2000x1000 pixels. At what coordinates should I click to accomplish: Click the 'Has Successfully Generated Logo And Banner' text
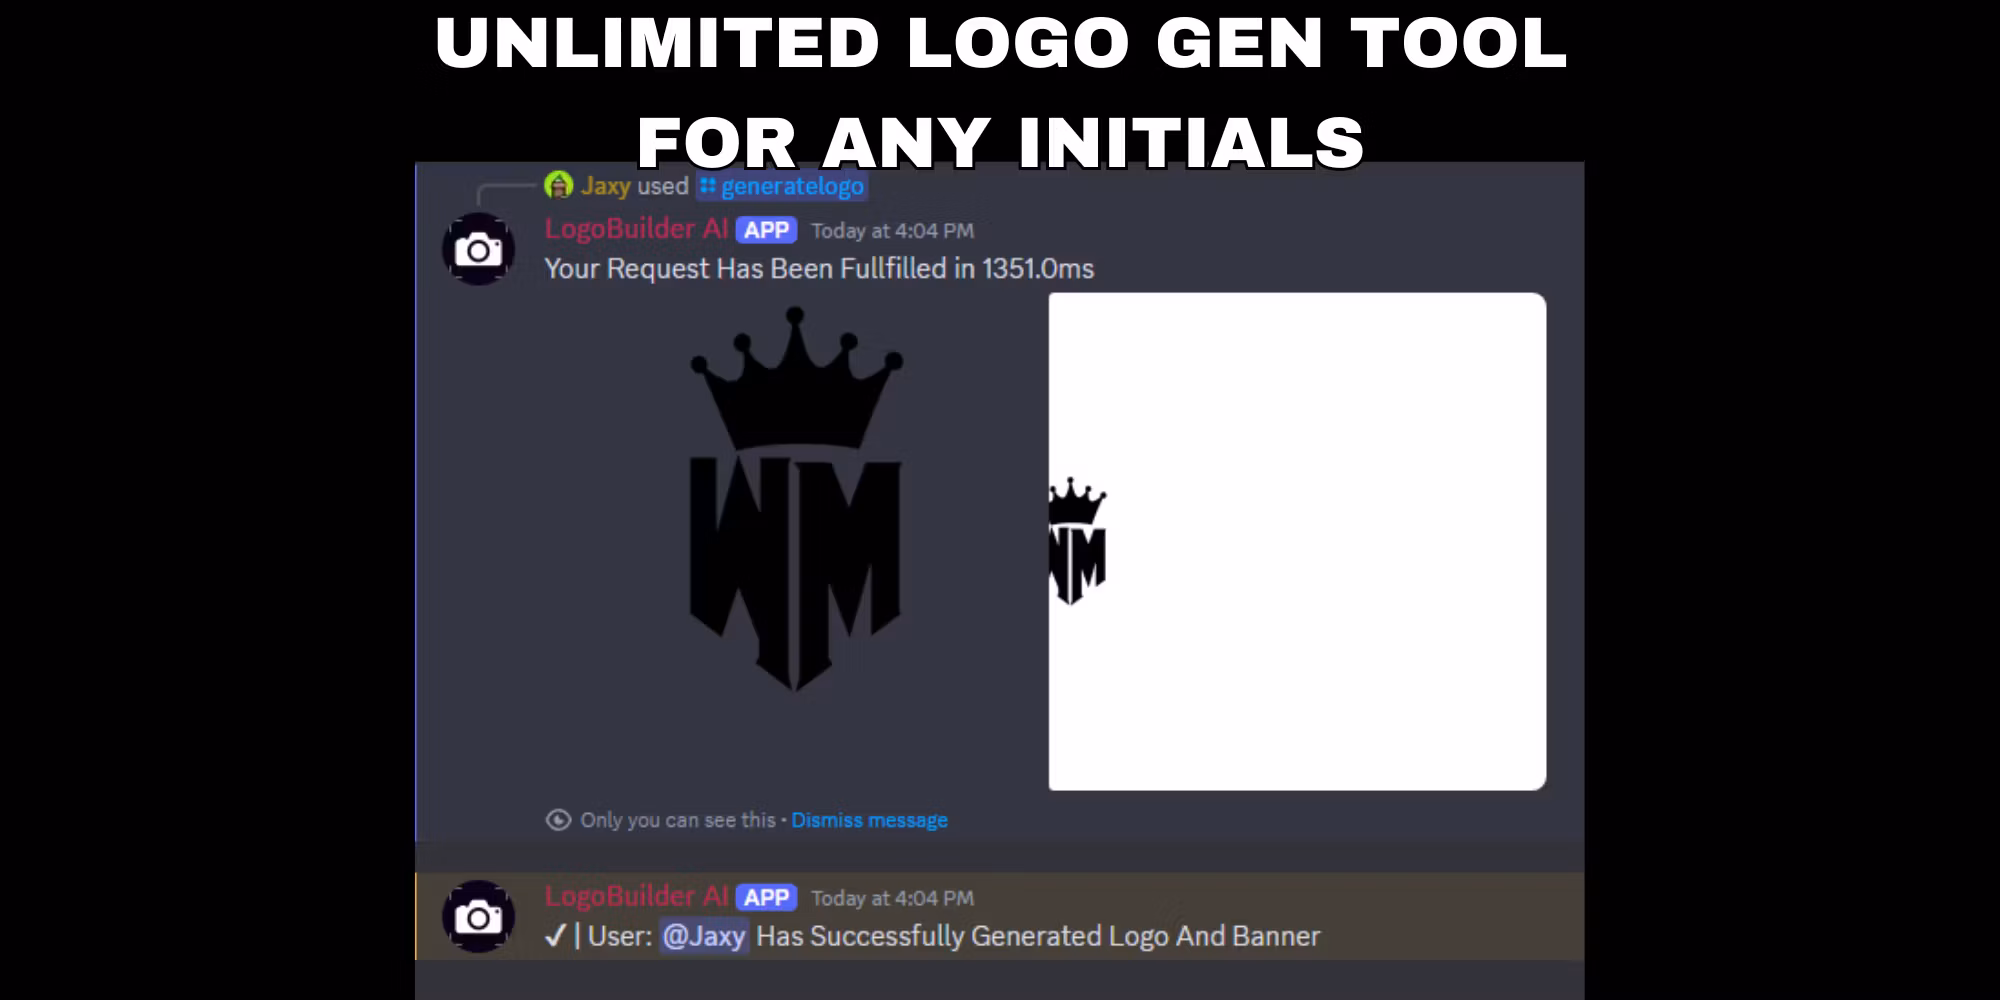pyautogui.click(x=1038, y=936)
